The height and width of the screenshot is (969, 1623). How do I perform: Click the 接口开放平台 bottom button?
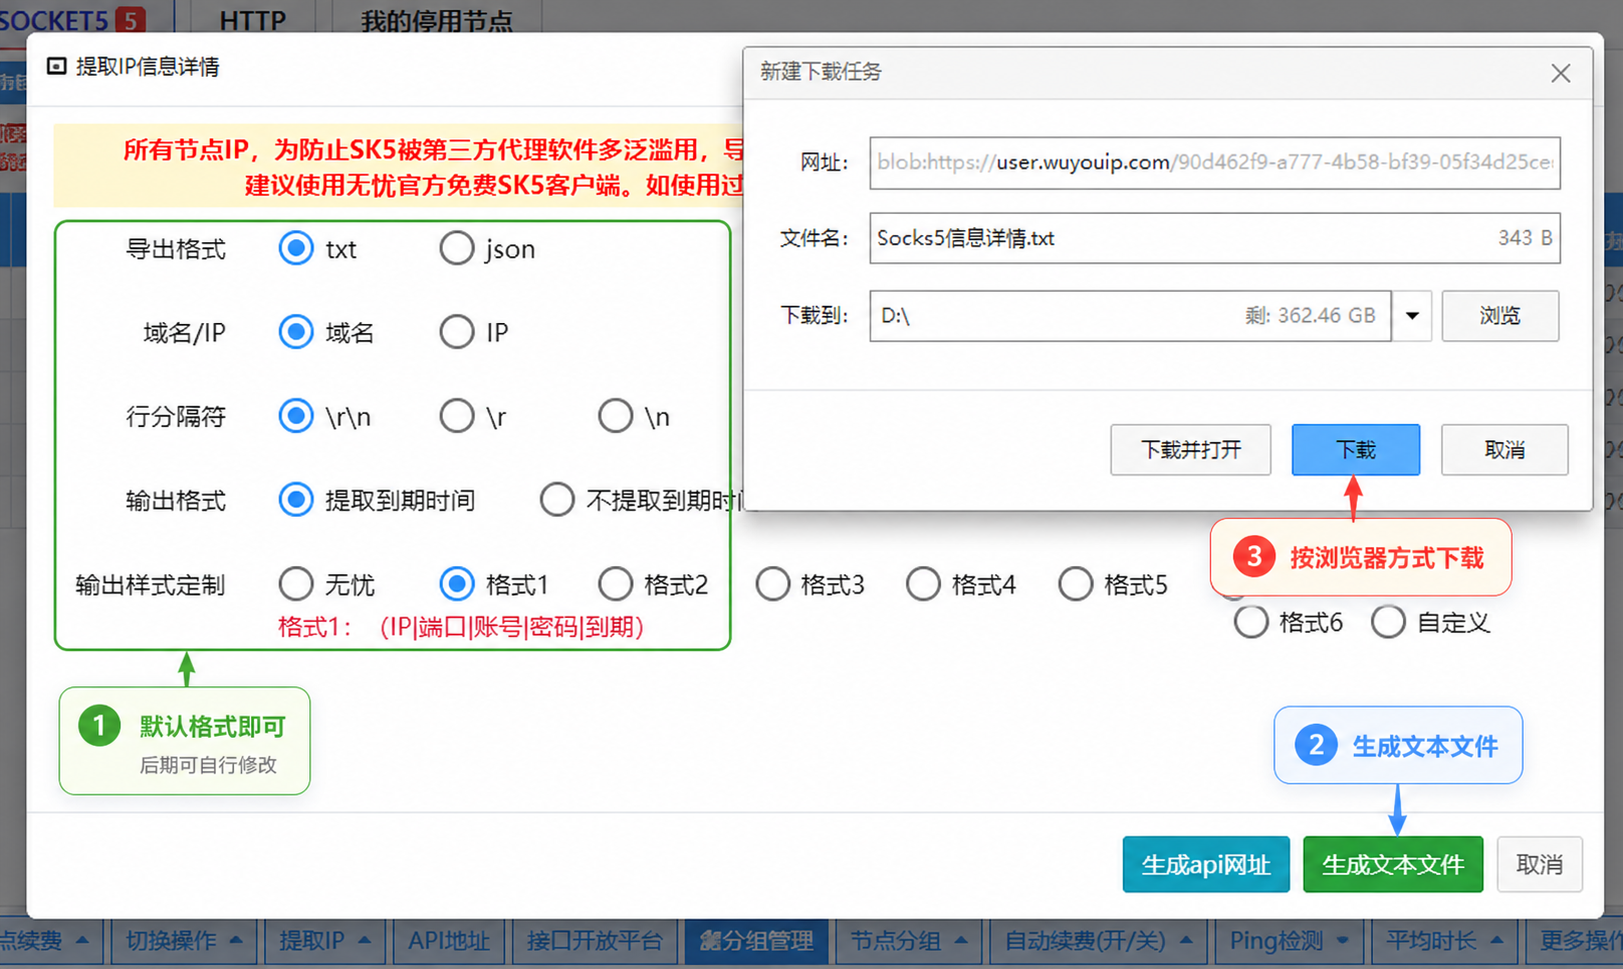[594, 941]
